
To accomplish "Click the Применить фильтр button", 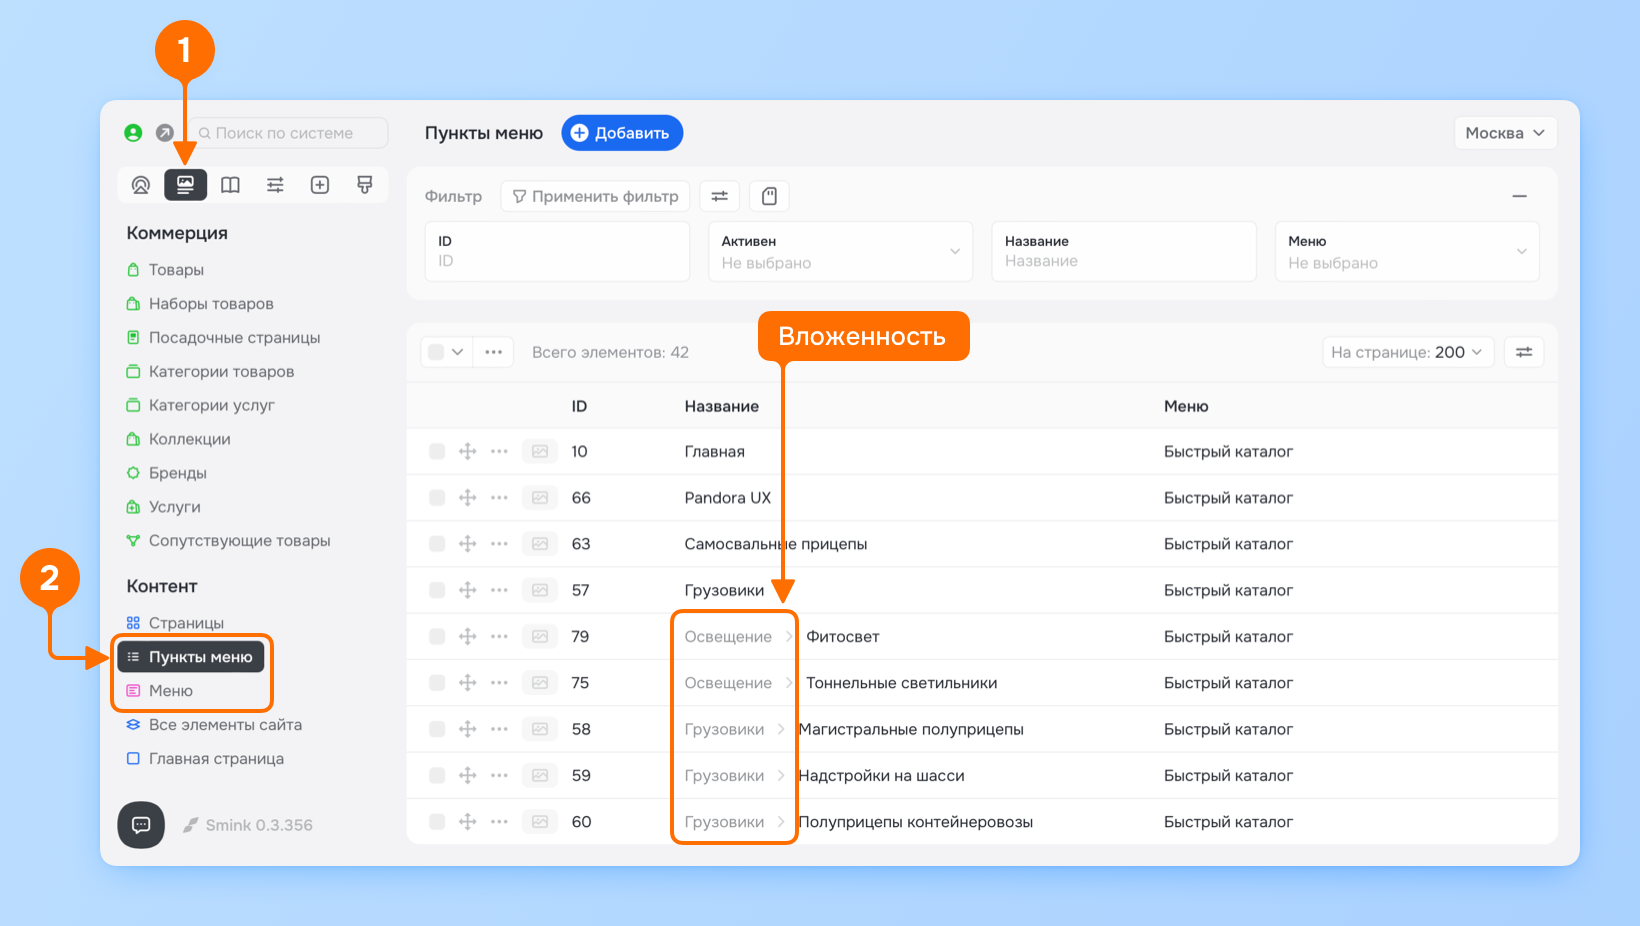I will click(x=595, y=196).
